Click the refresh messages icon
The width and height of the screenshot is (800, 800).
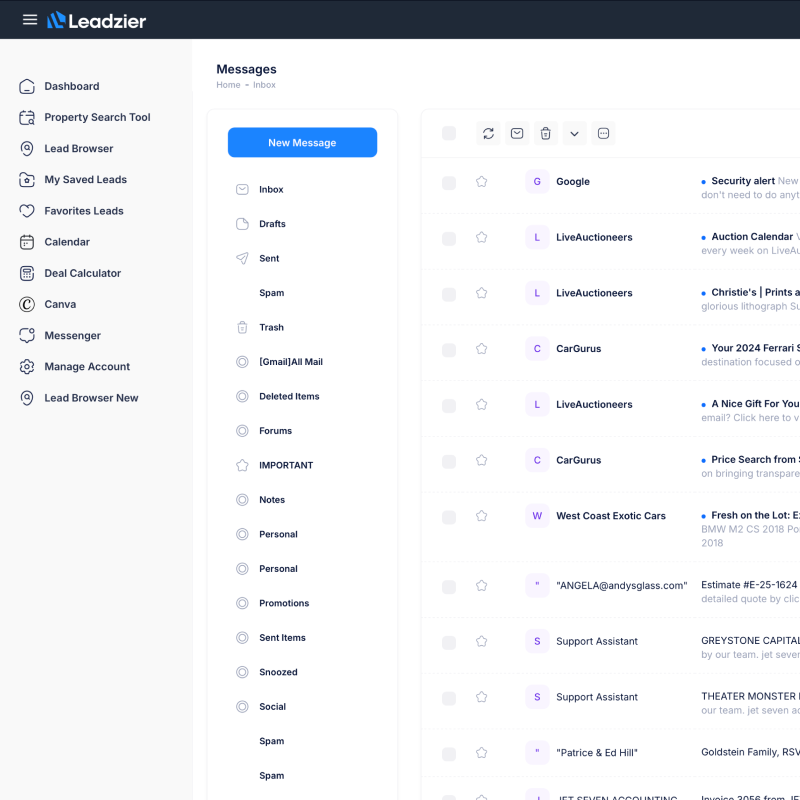pyautogui.click(x=488, y=133)
